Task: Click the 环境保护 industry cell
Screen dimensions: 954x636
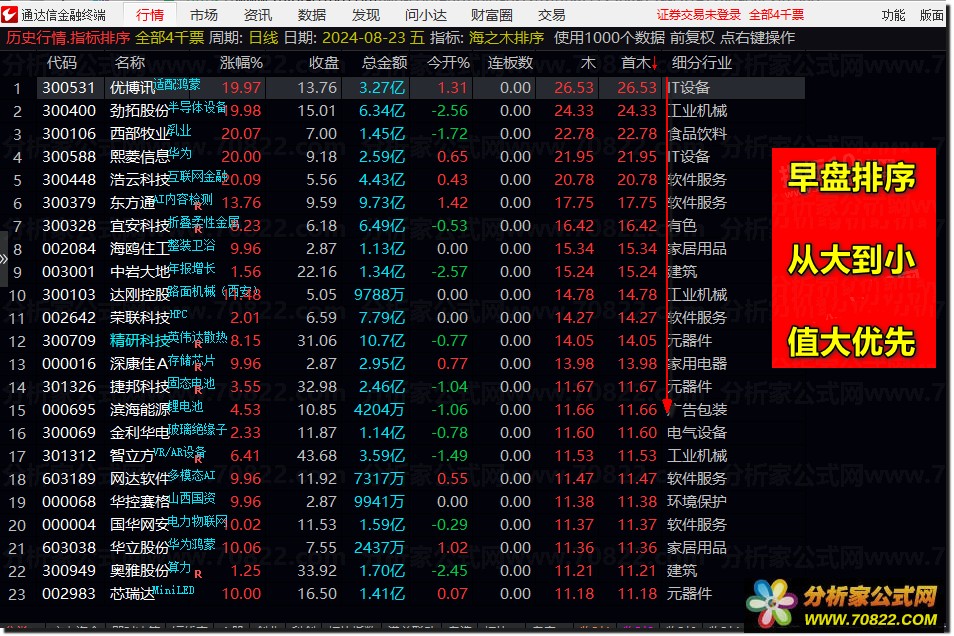Action: tap(697, 502)
